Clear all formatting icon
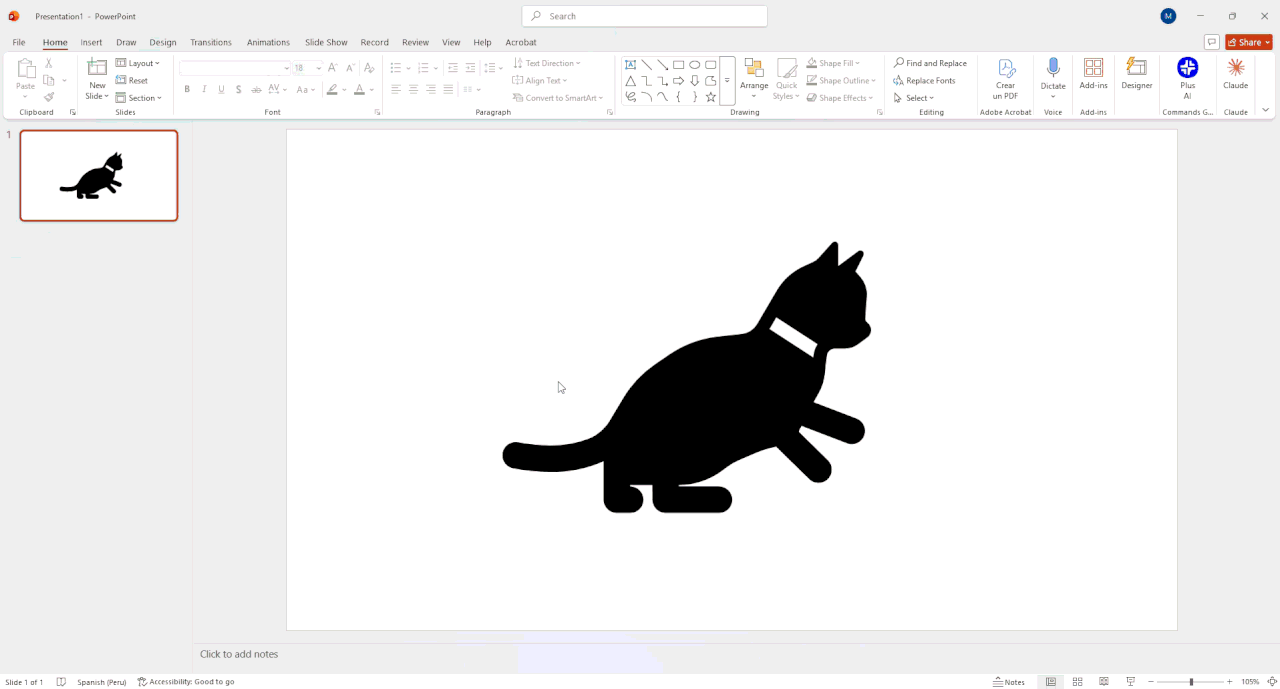The height and width of the screenshot is (689, 1280). point(369,68)
